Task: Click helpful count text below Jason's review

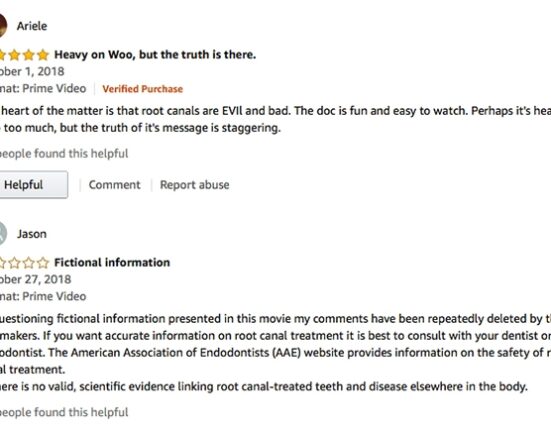Action: point(64,412)
